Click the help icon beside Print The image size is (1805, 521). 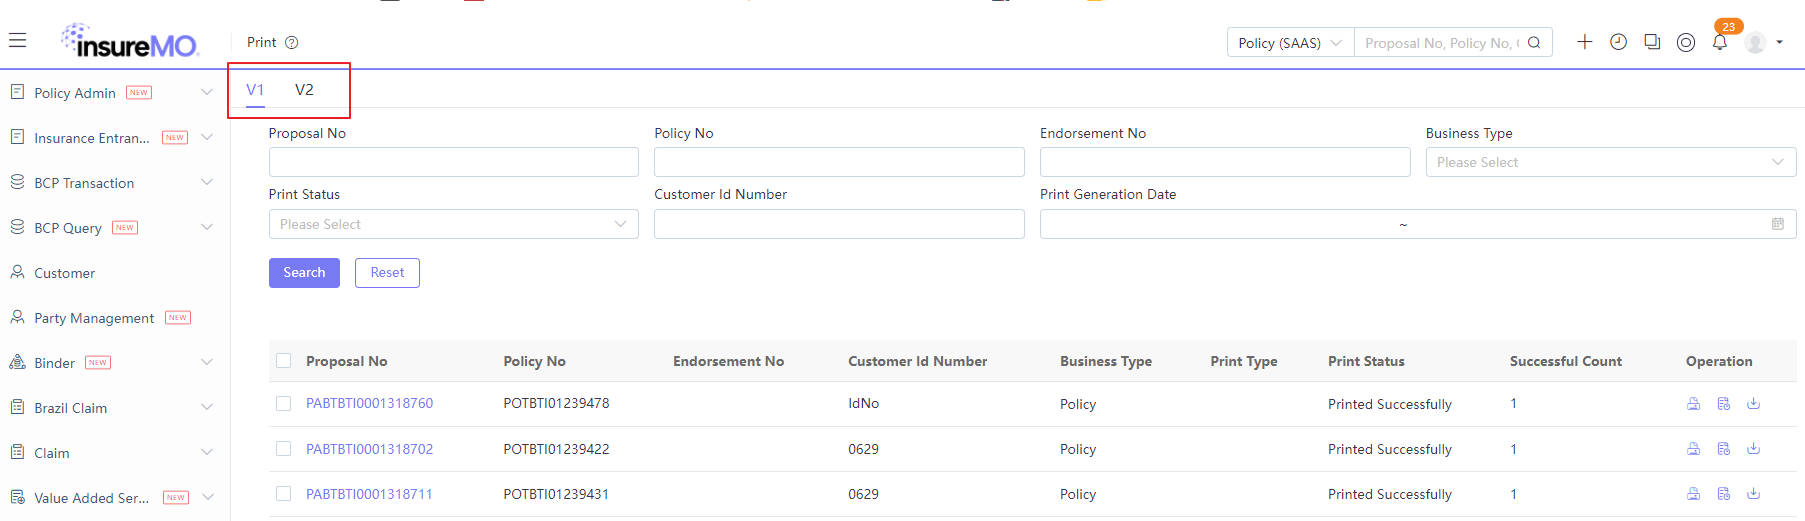[292, 43]
